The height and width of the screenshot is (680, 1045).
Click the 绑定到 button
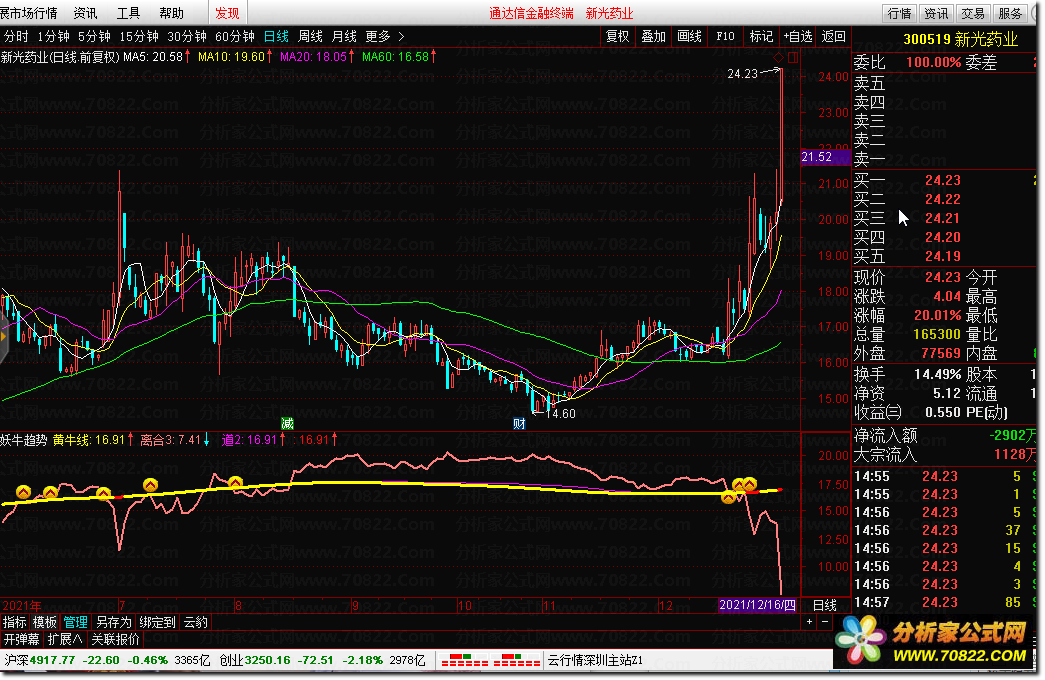coord(157,622)
